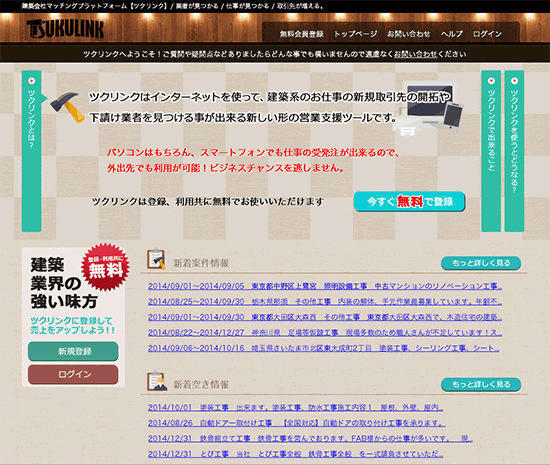
Task: Open ヘルプ in the navigation bar
Action: coord(452,34)
